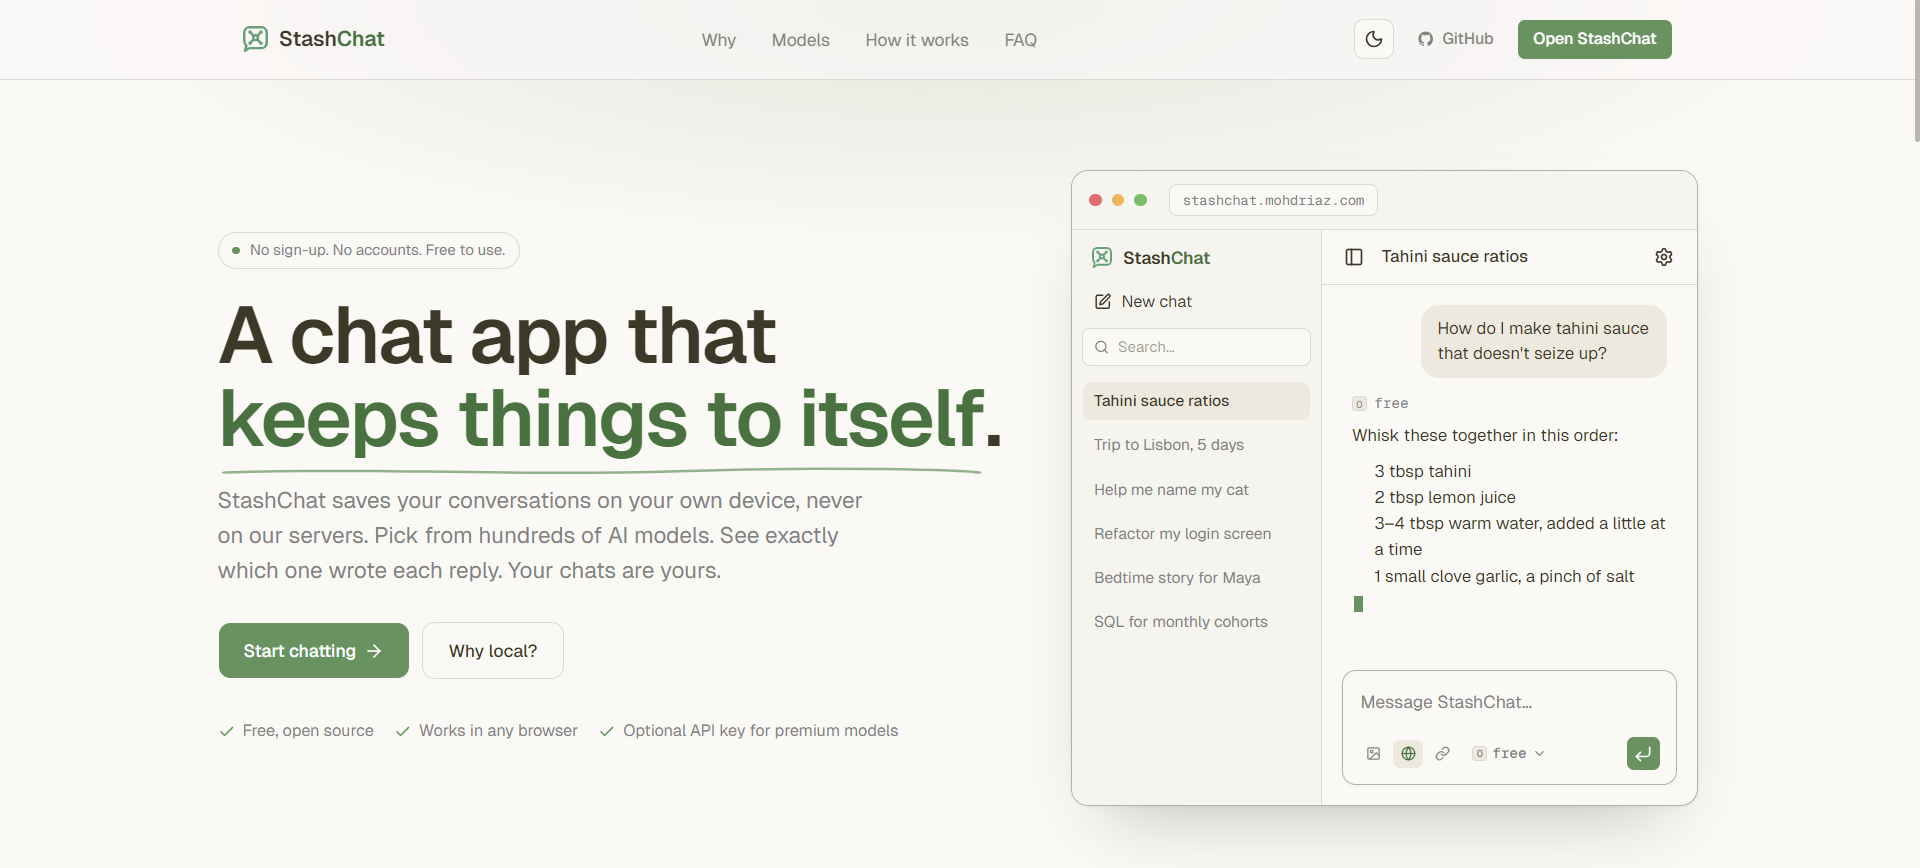Click the page vertical scrollbar

point(1915,70)
